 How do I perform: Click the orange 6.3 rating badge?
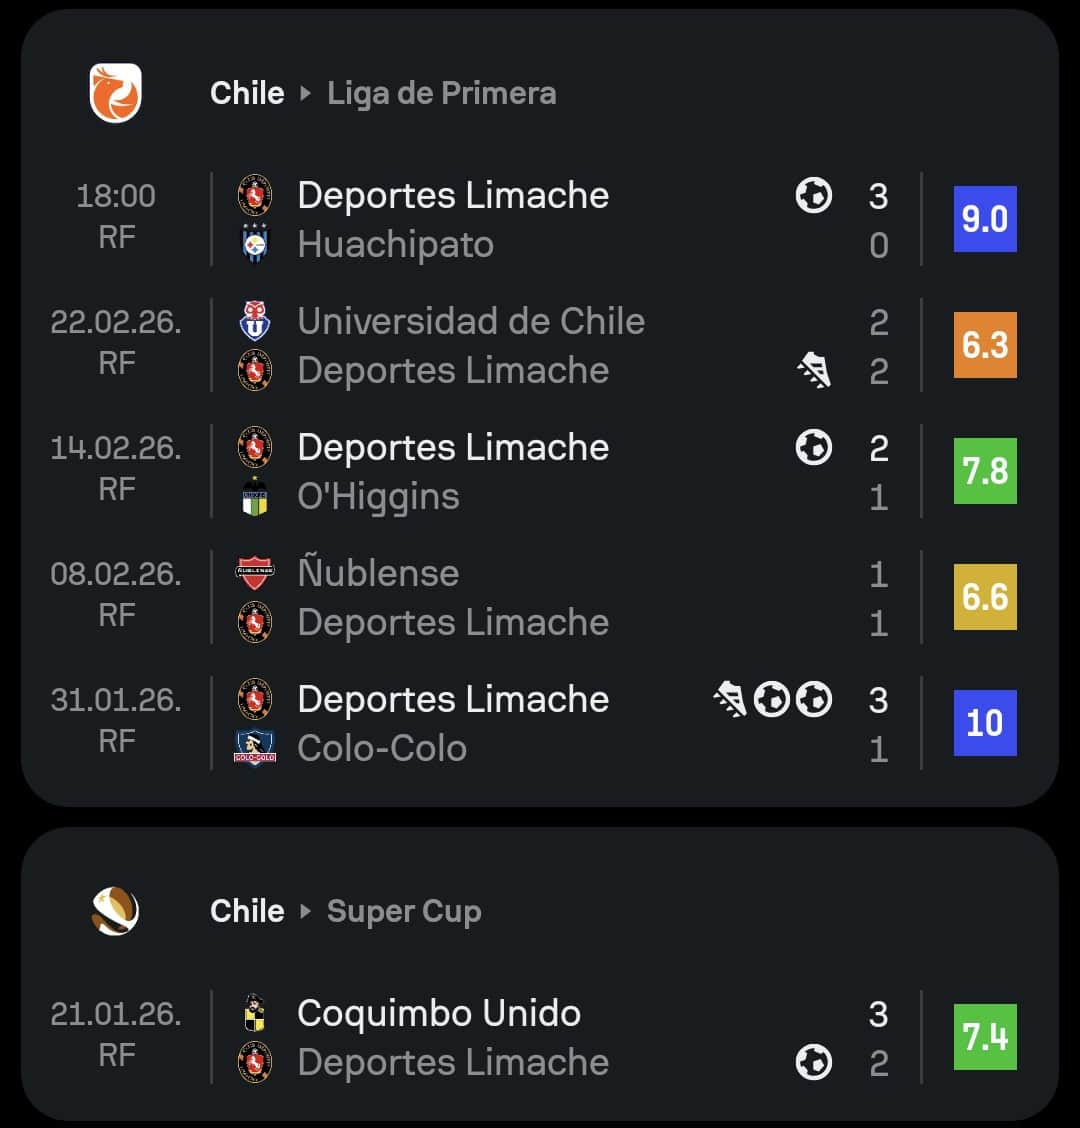pyautogui.click(x=984, y=345)
